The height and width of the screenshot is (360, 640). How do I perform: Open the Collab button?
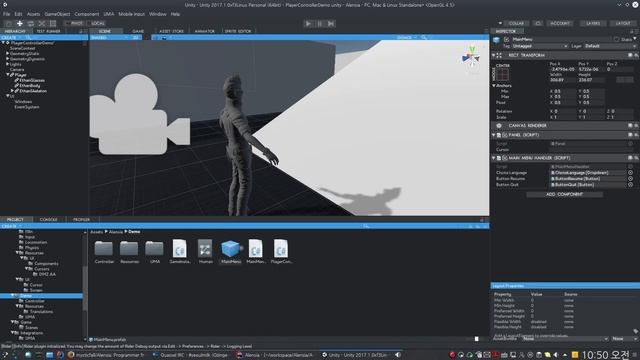pyautogui.click(x=516, y=23)
